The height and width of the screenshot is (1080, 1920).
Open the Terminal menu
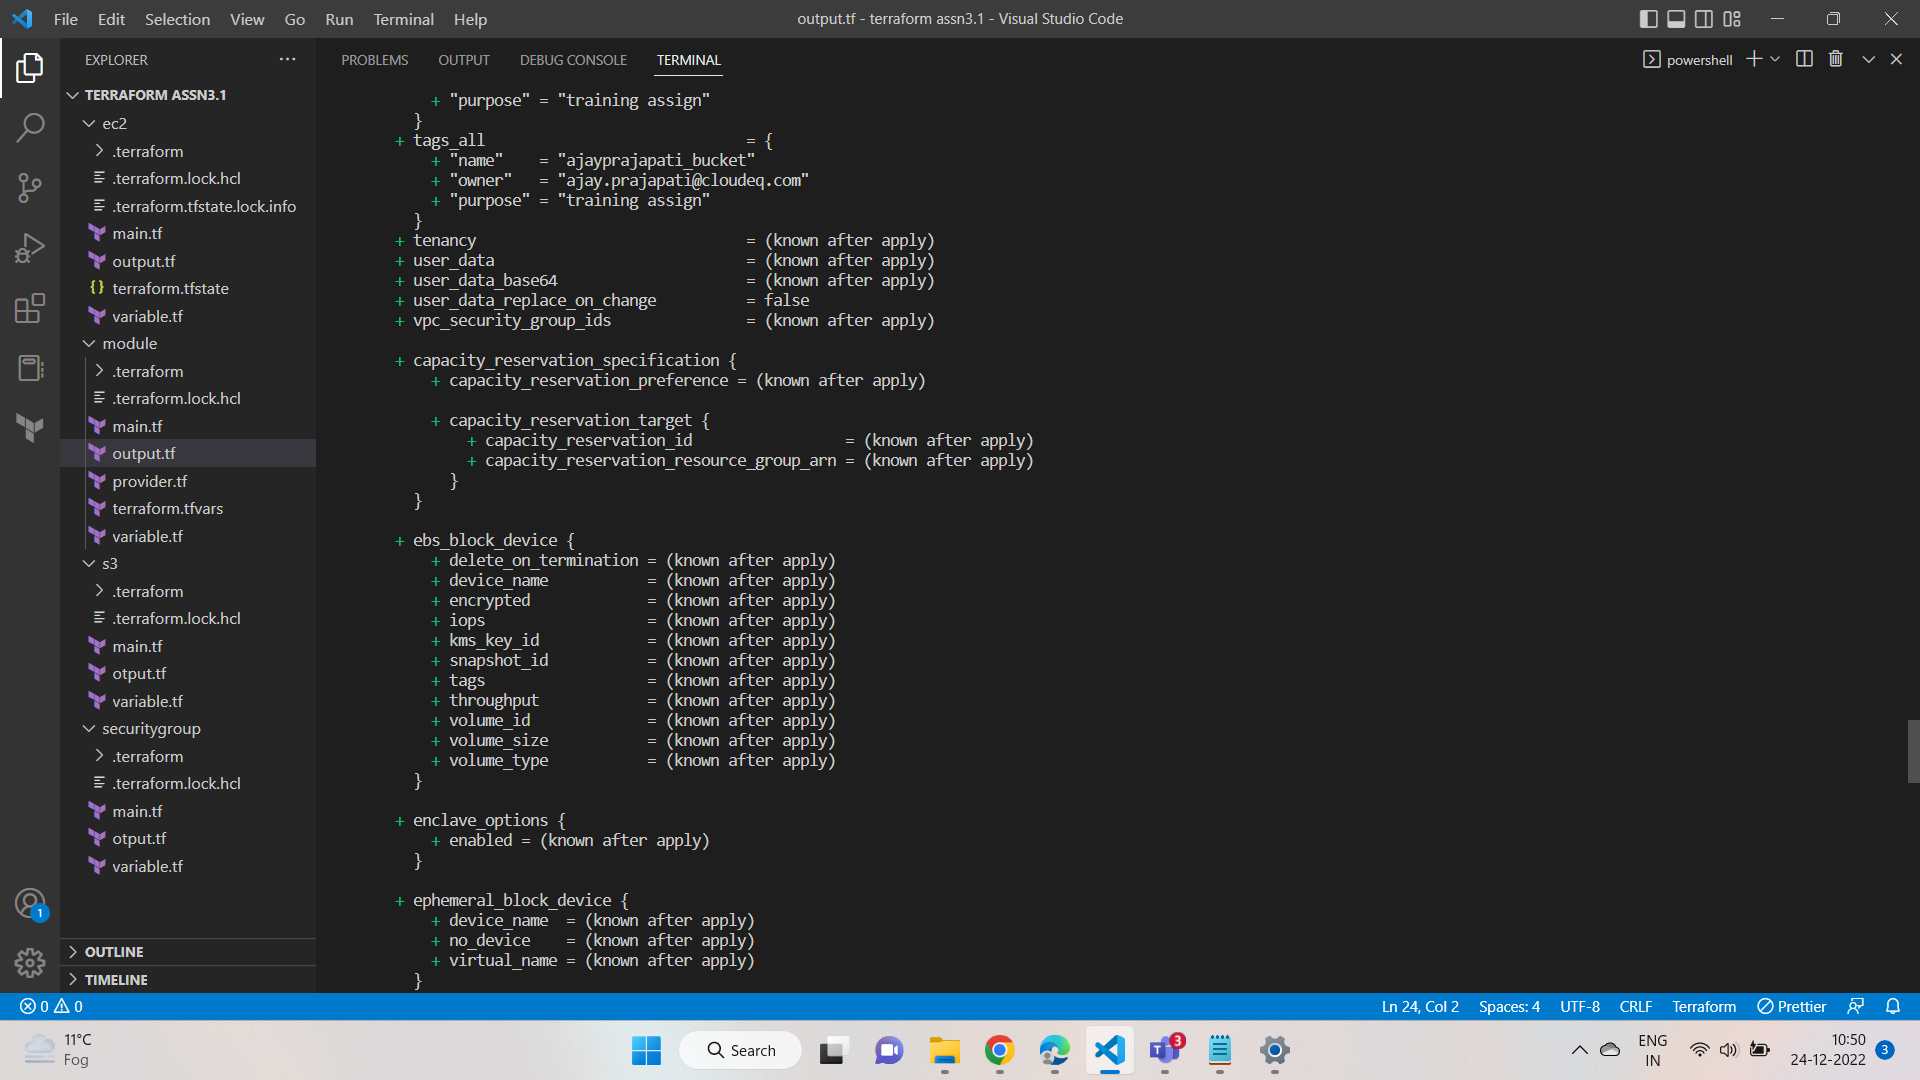(403, 19)
